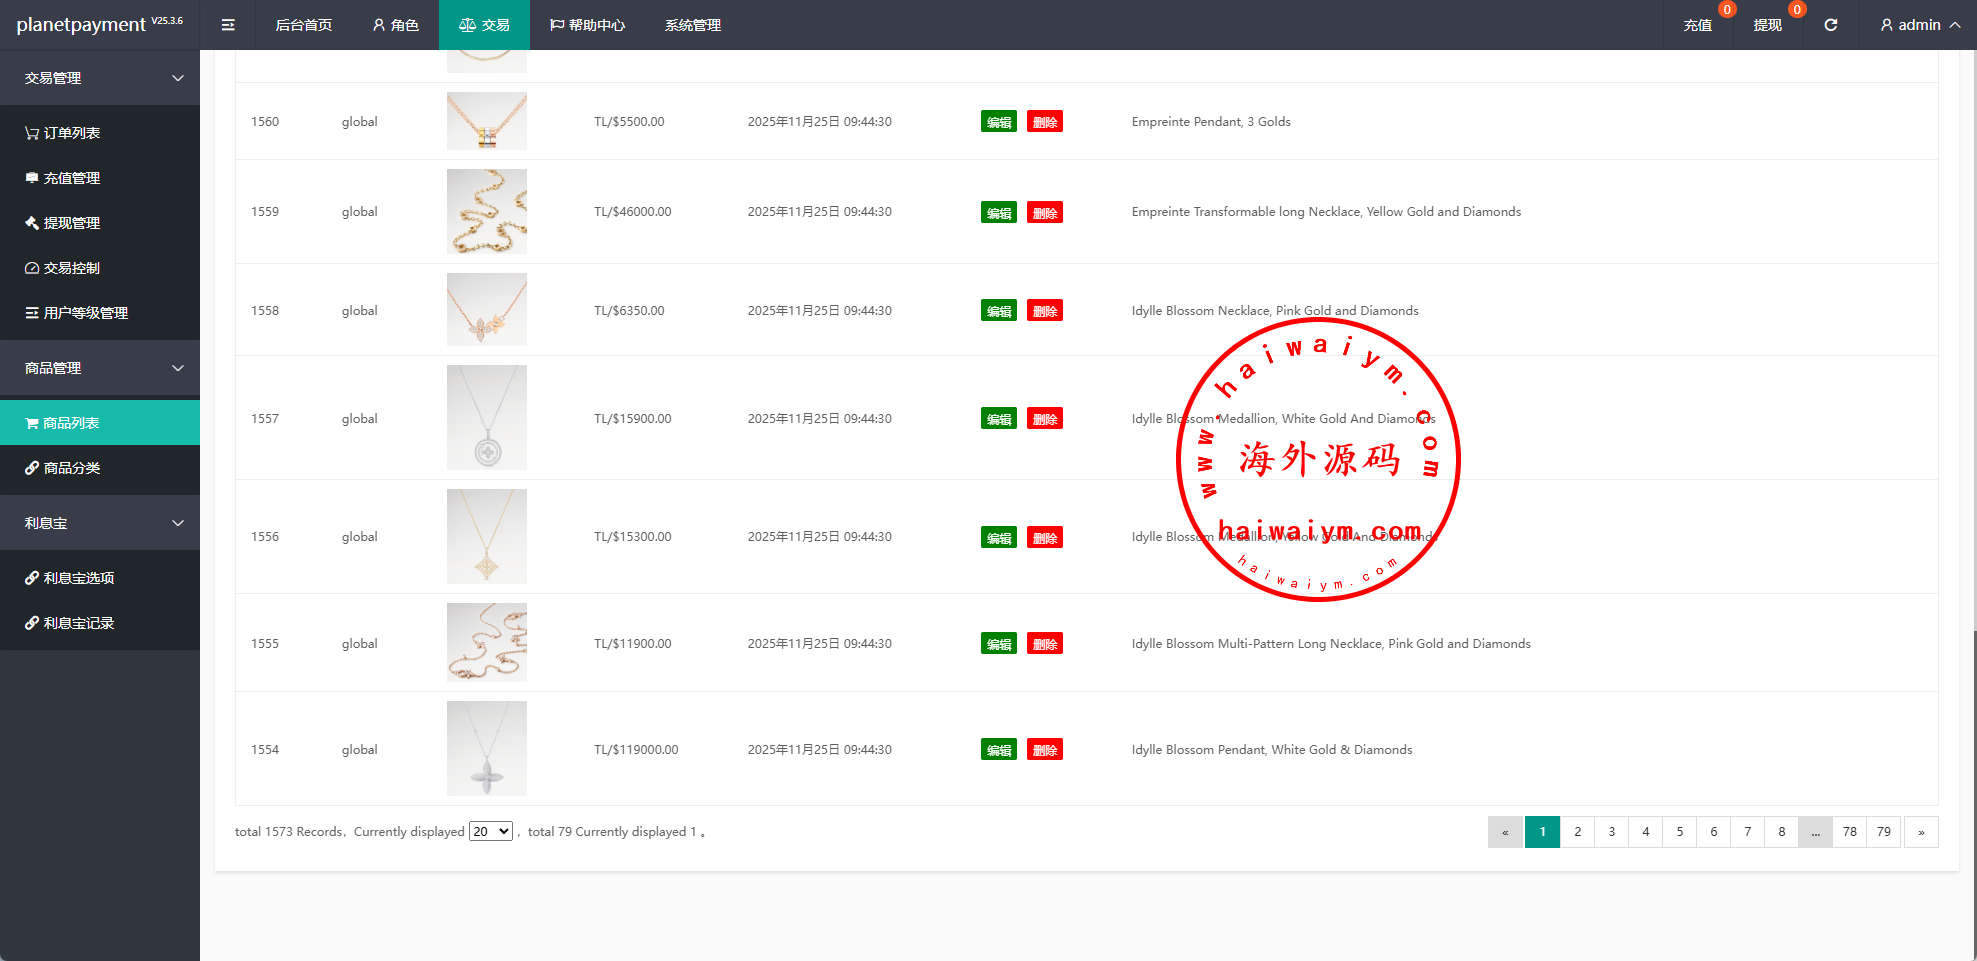Click the sidebar collapse hamburger icon
The width and height of the screenshot is (1977, 961).
click(228, 25)
